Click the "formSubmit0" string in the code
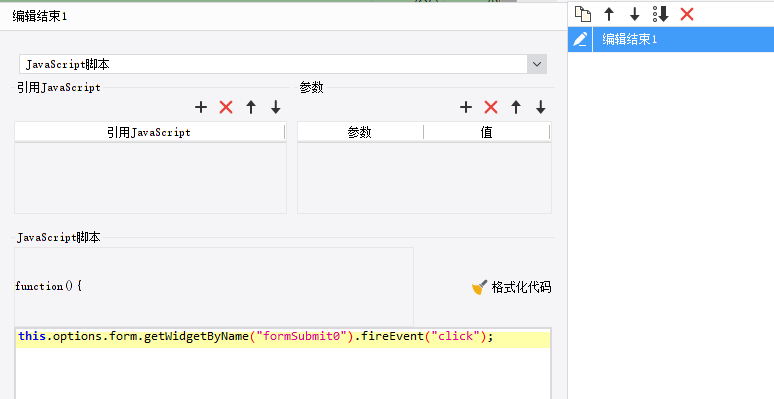Image resolution: width=774 pixels, height=399 pixels. coord(302,336)
